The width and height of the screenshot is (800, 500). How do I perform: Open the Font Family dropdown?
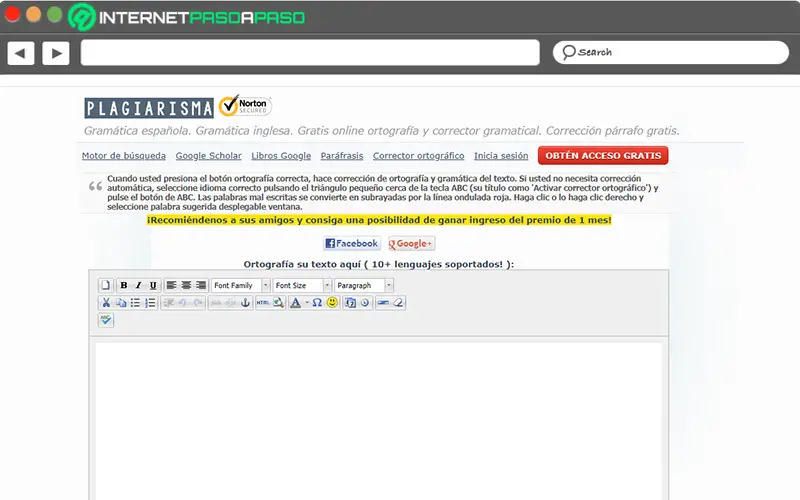240,285
